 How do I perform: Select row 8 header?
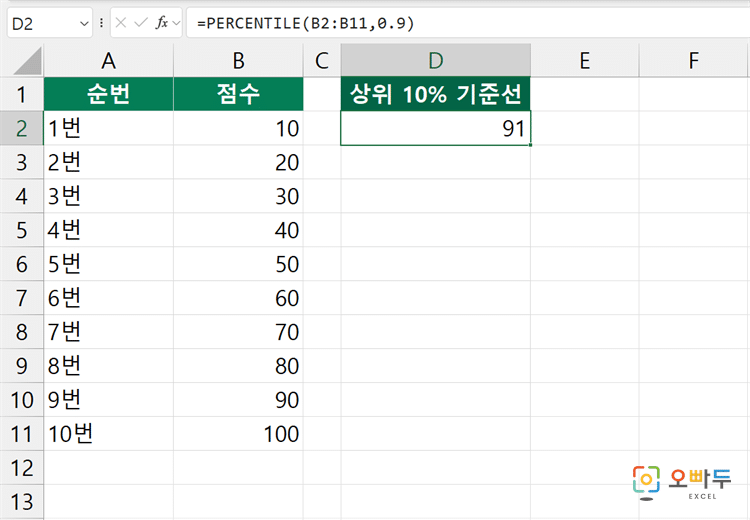tap(22, 332)
